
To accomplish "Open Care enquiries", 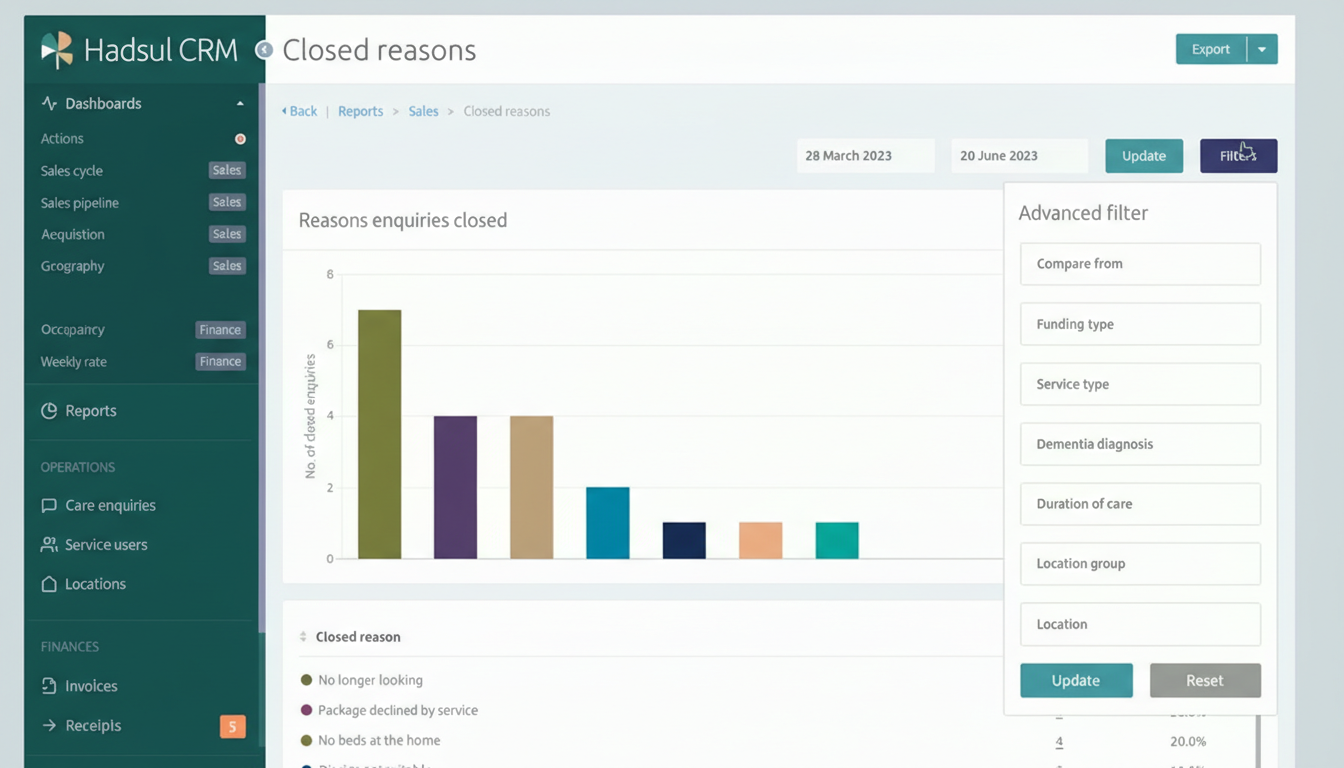I will [x=110, y=506].
